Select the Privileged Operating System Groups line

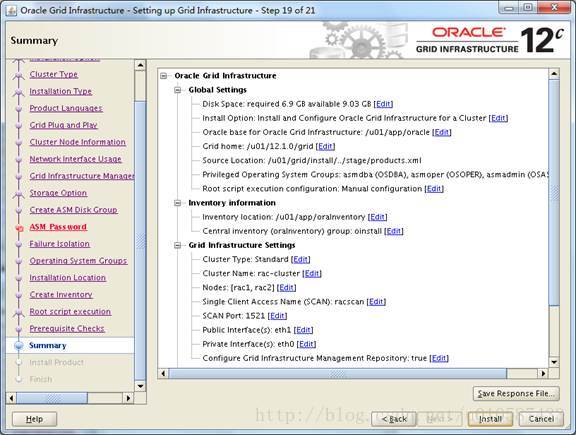click(375, 175)
